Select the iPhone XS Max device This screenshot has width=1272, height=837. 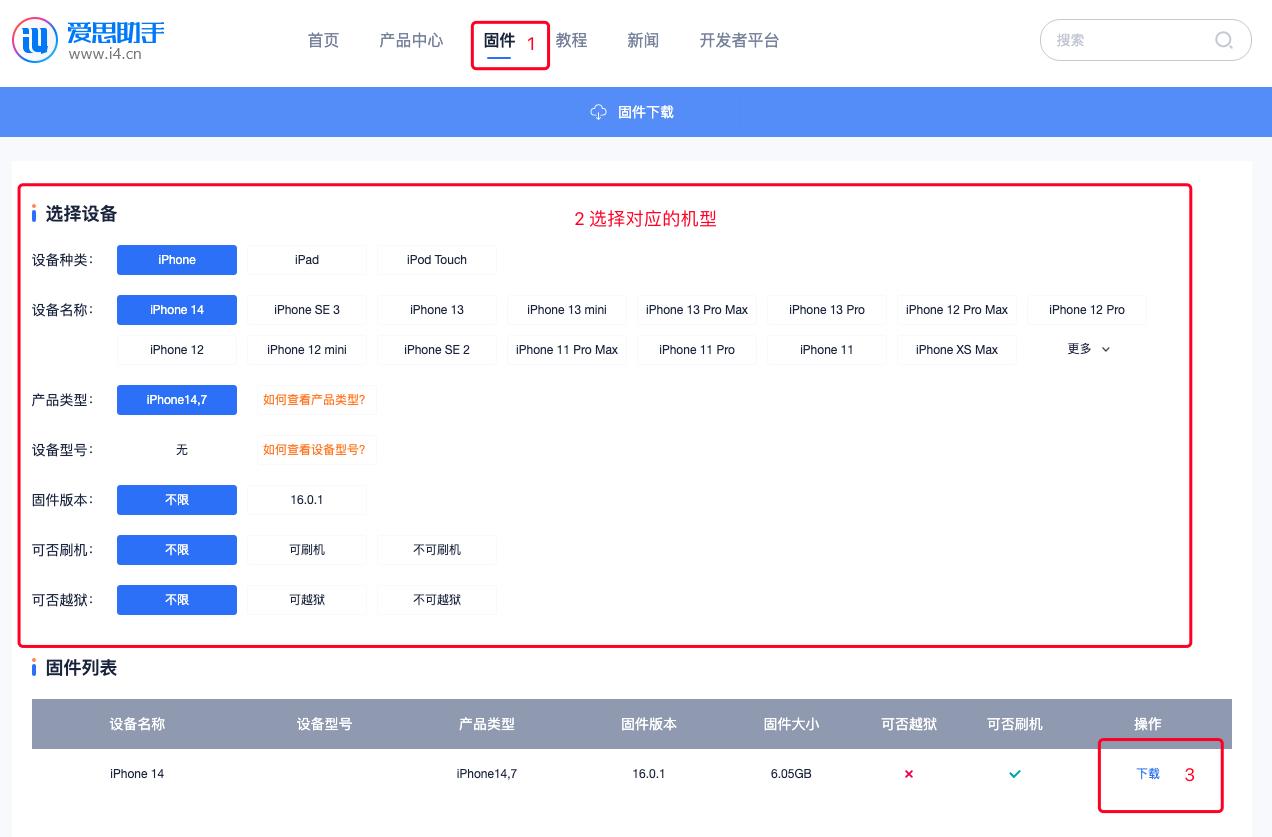pos(956,349)
